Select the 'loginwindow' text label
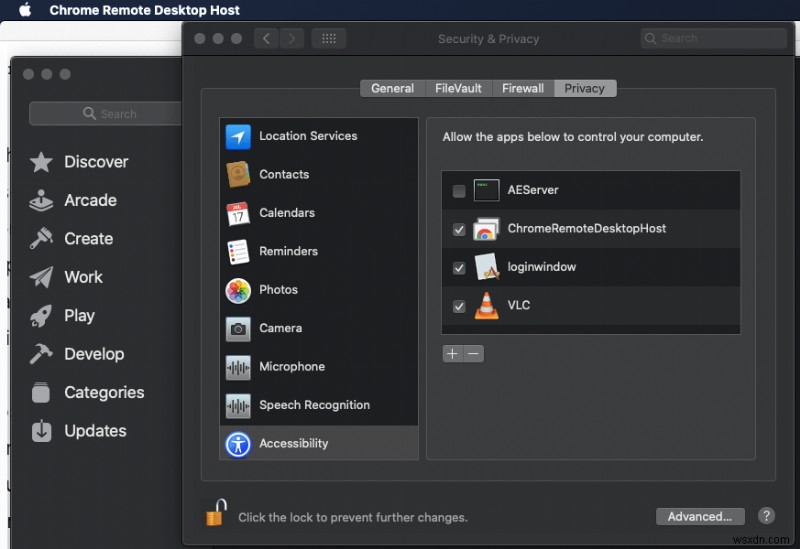 coord(541,267)
